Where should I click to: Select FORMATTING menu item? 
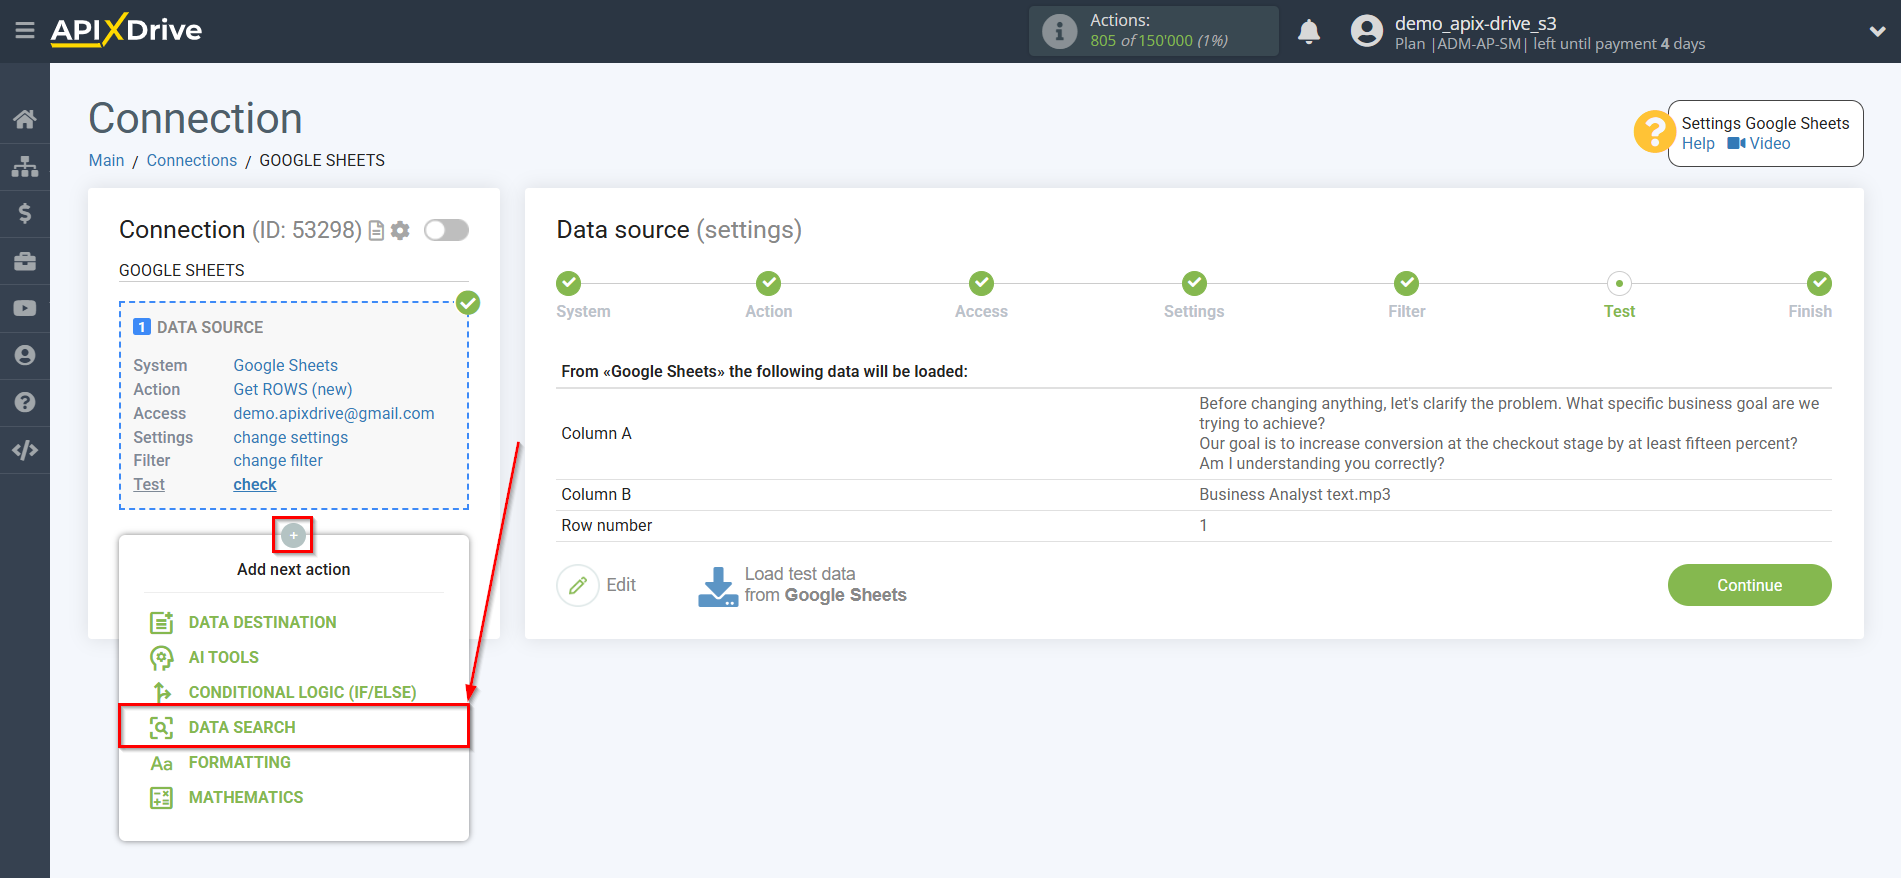tap(239, 762)
